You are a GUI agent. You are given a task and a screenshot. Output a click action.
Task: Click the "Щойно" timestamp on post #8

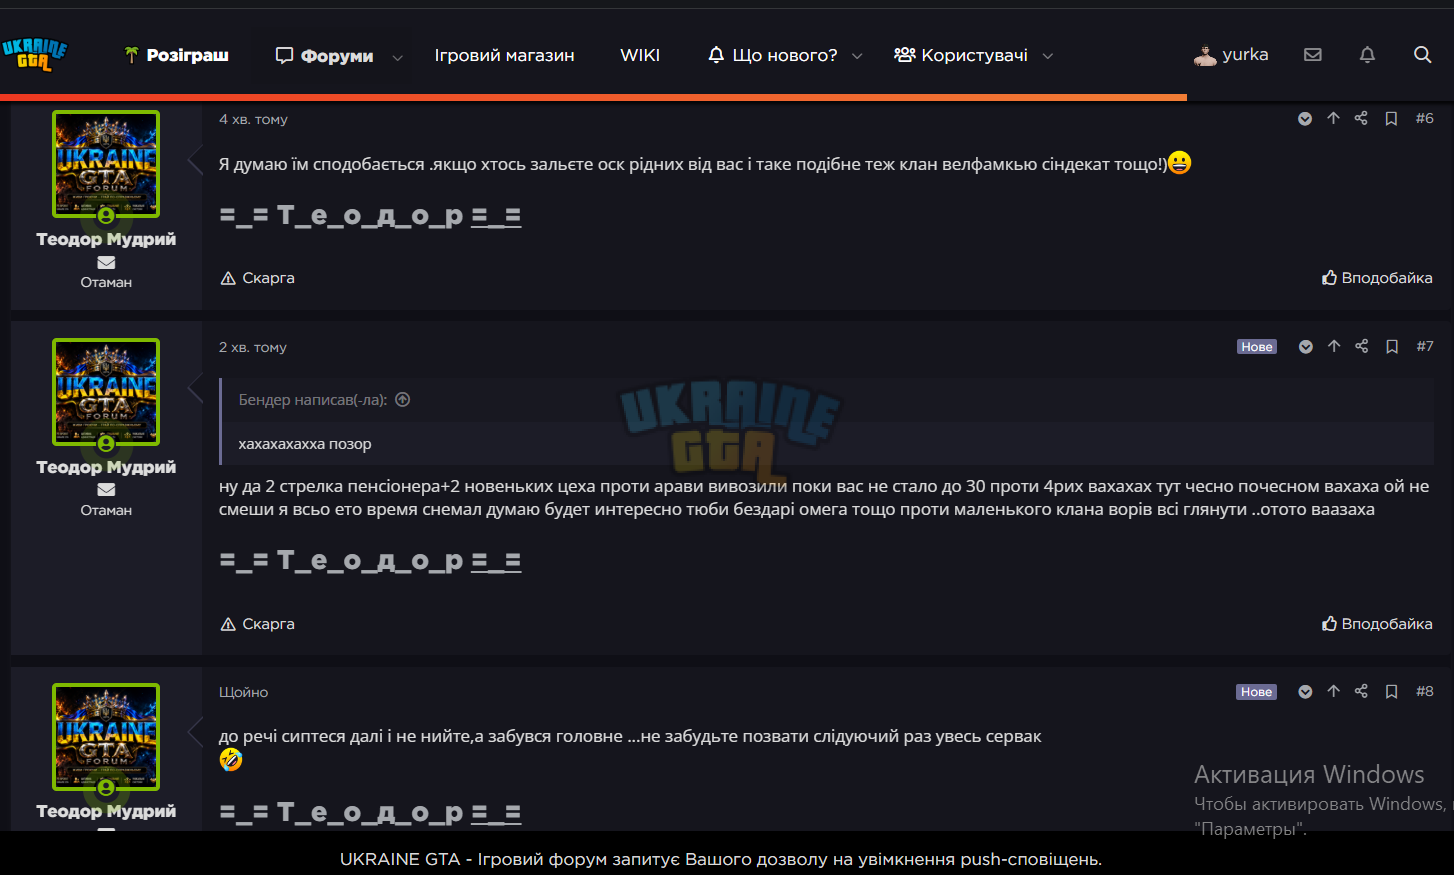(243, 692)
